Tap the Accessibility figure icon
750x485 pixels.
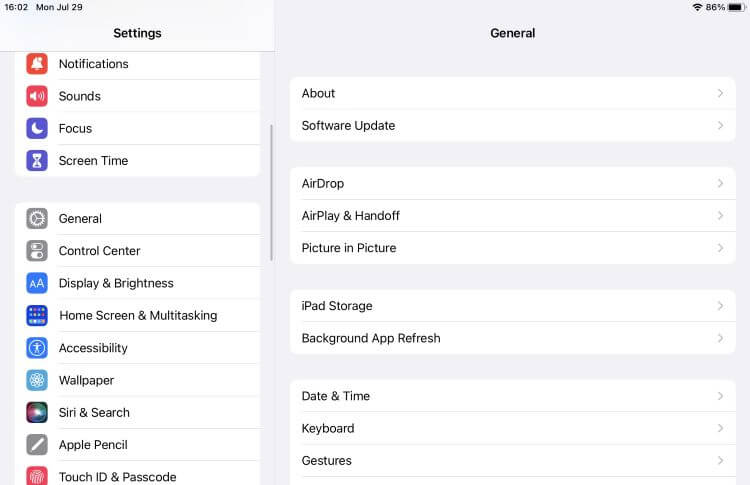(37, 348)
